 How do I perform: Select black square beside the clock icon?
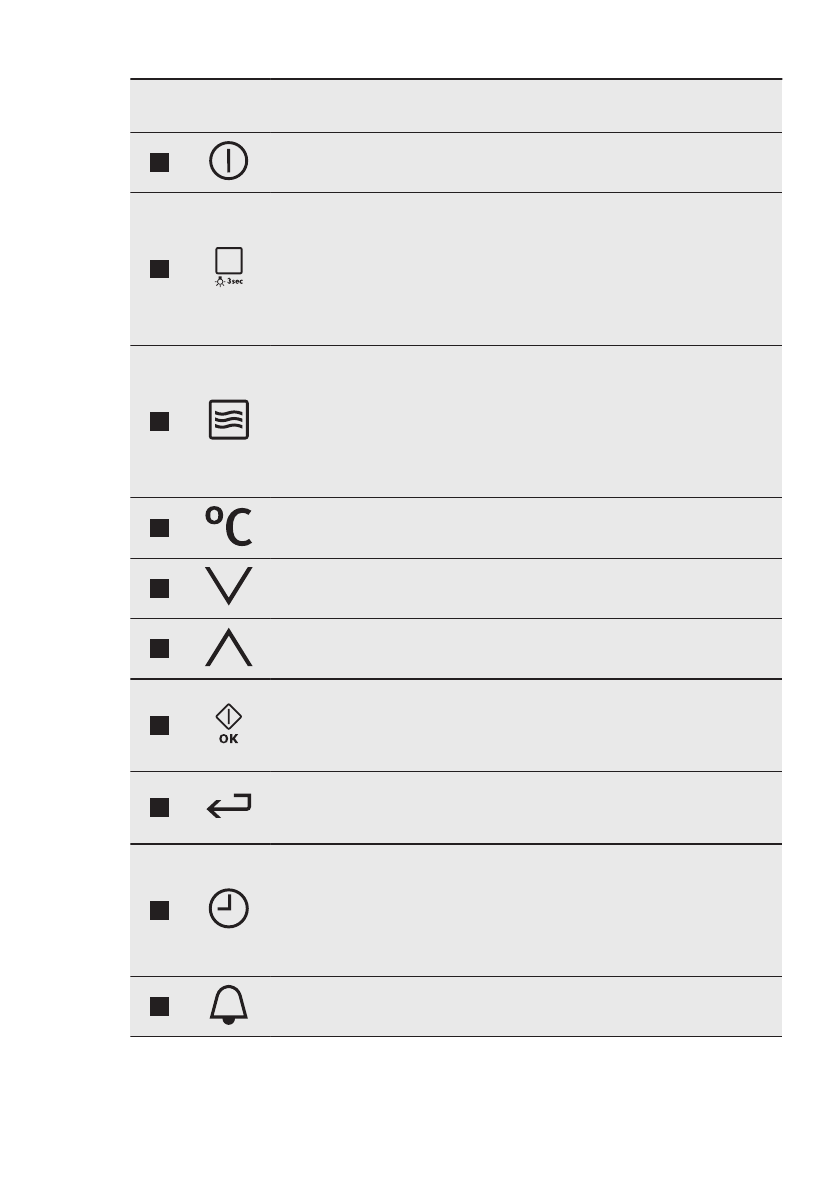tap(159, 910)
